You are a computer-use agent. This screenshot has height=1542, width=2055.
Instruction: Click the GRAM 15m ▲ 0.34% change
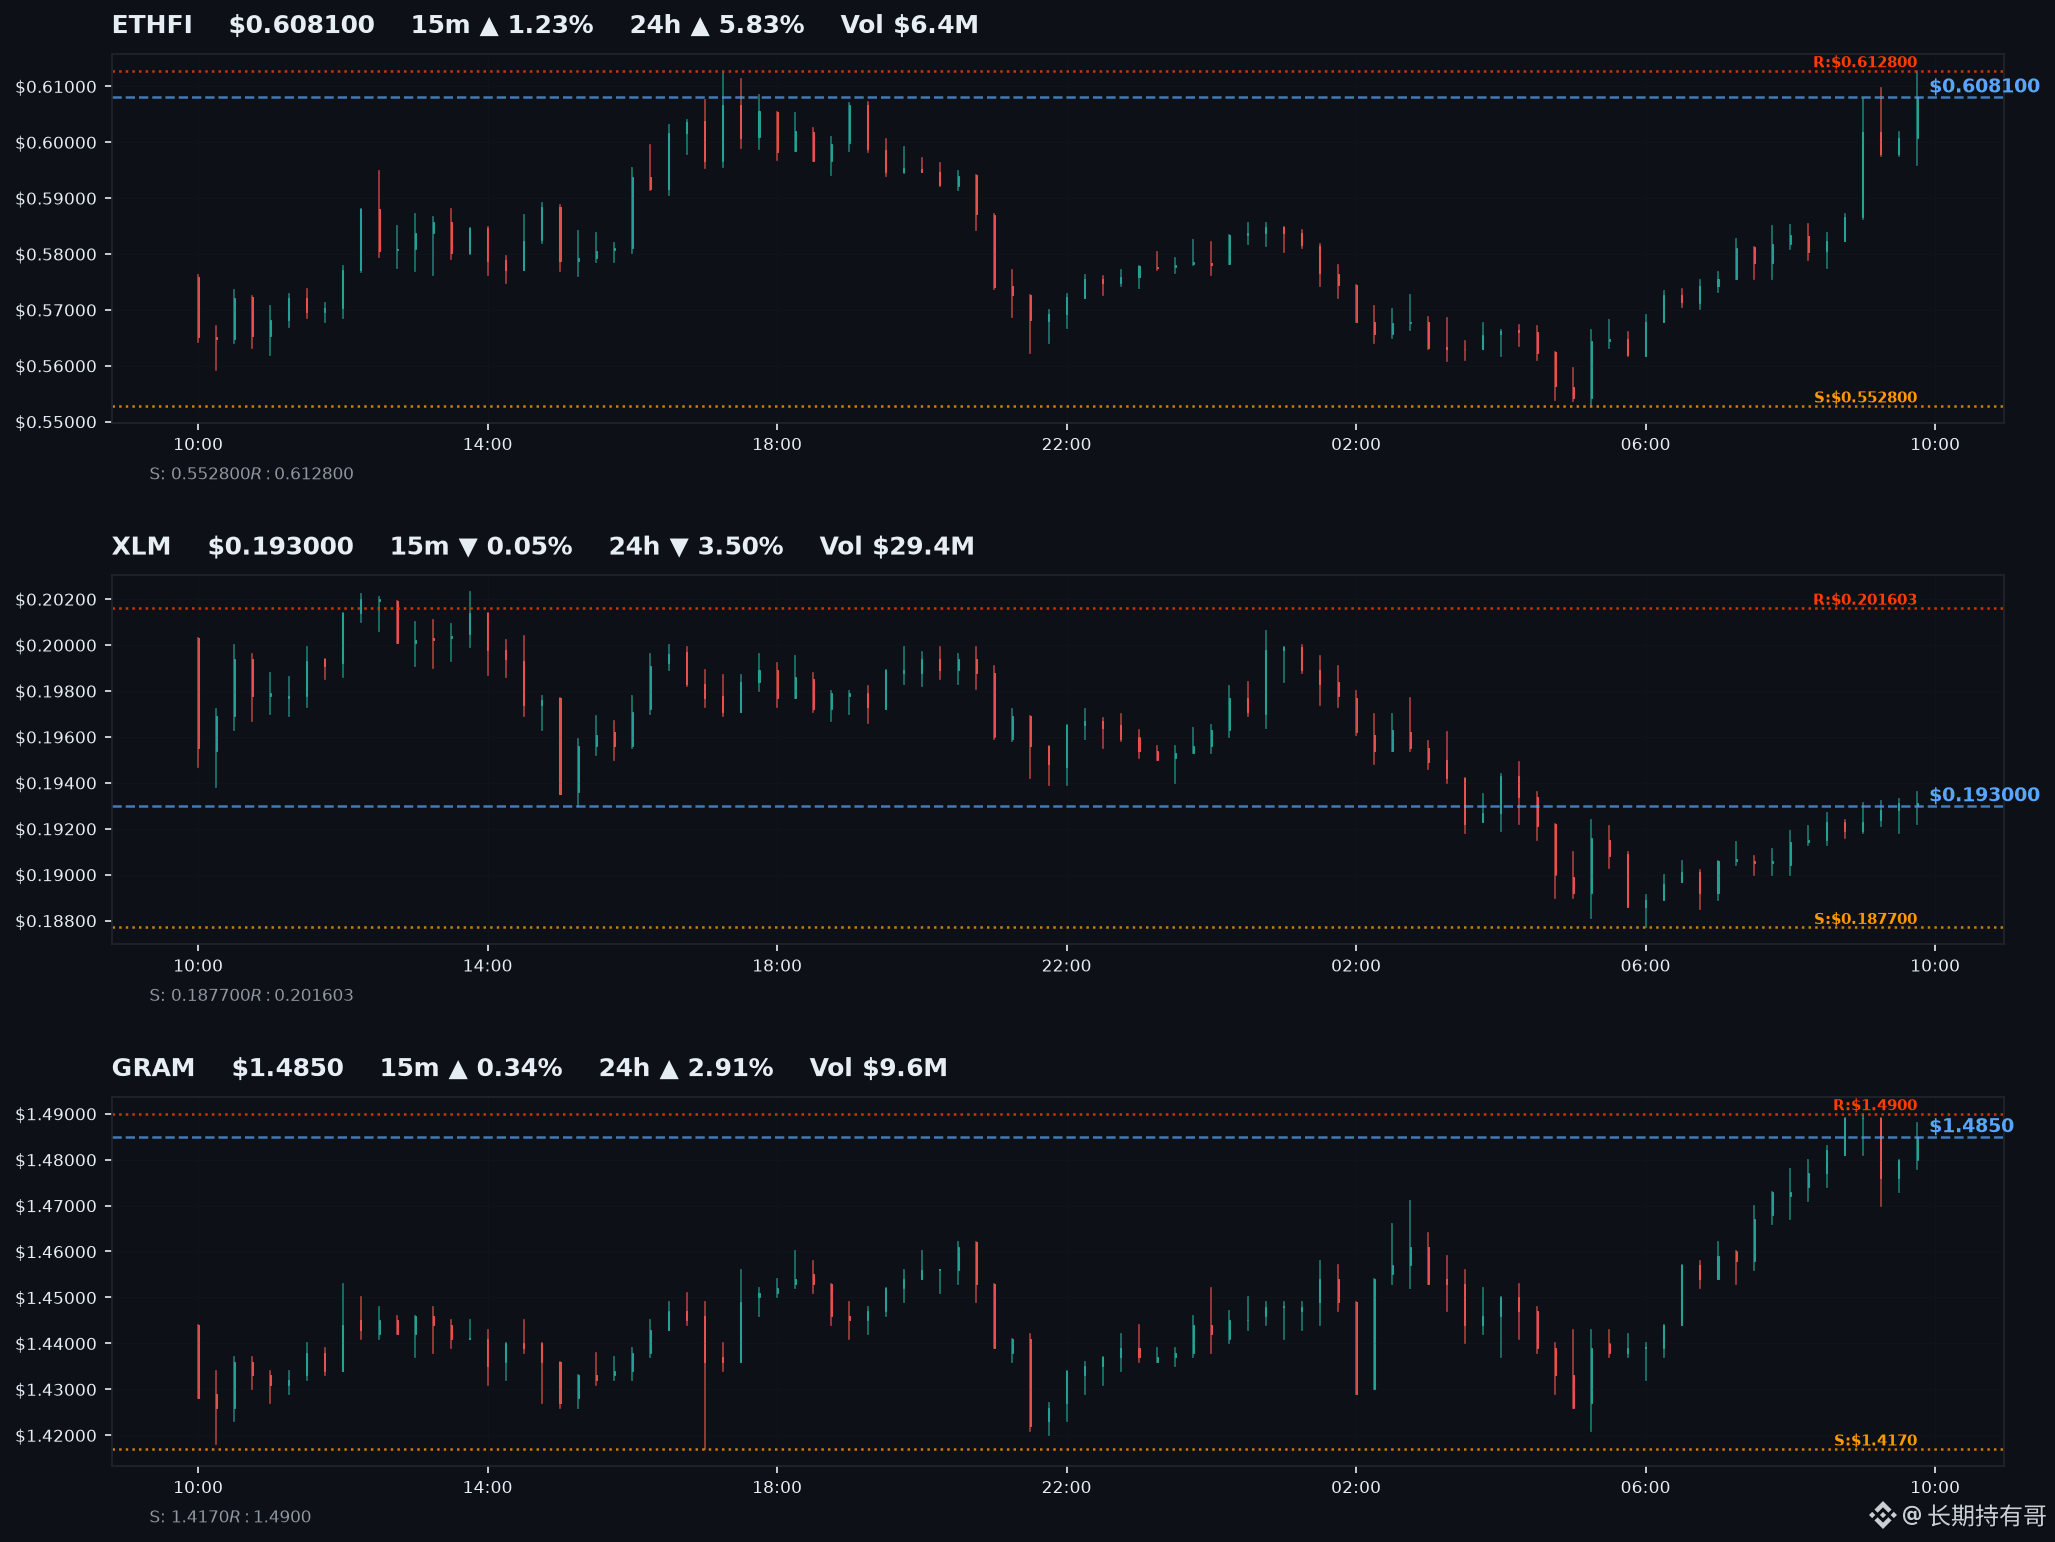[471, 1068]
